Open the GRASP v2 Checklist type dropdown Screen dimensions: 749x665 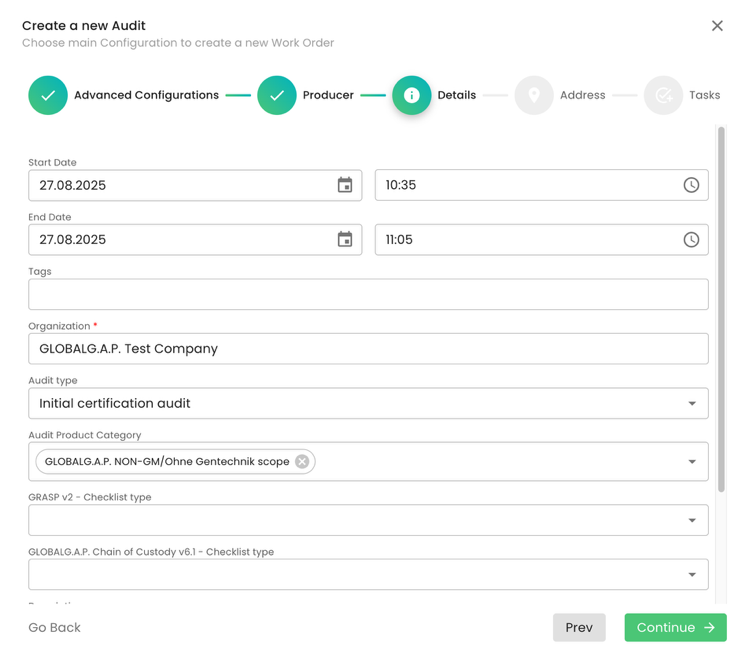tap(692, 520)
